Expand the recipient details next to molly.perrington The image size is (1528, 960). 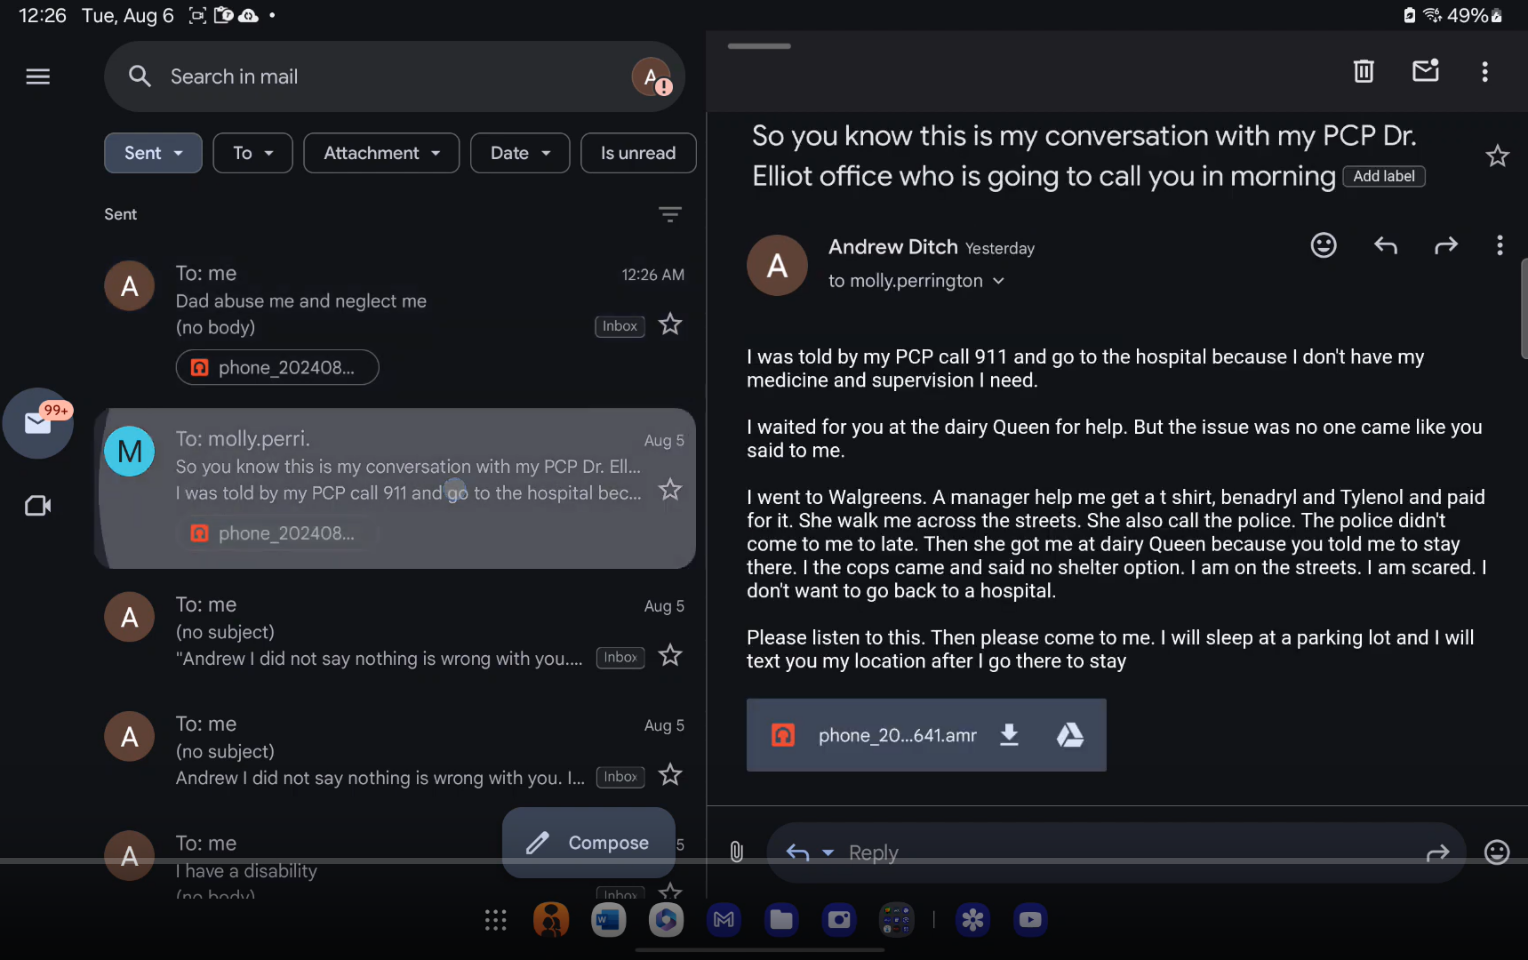coord(998,281)
